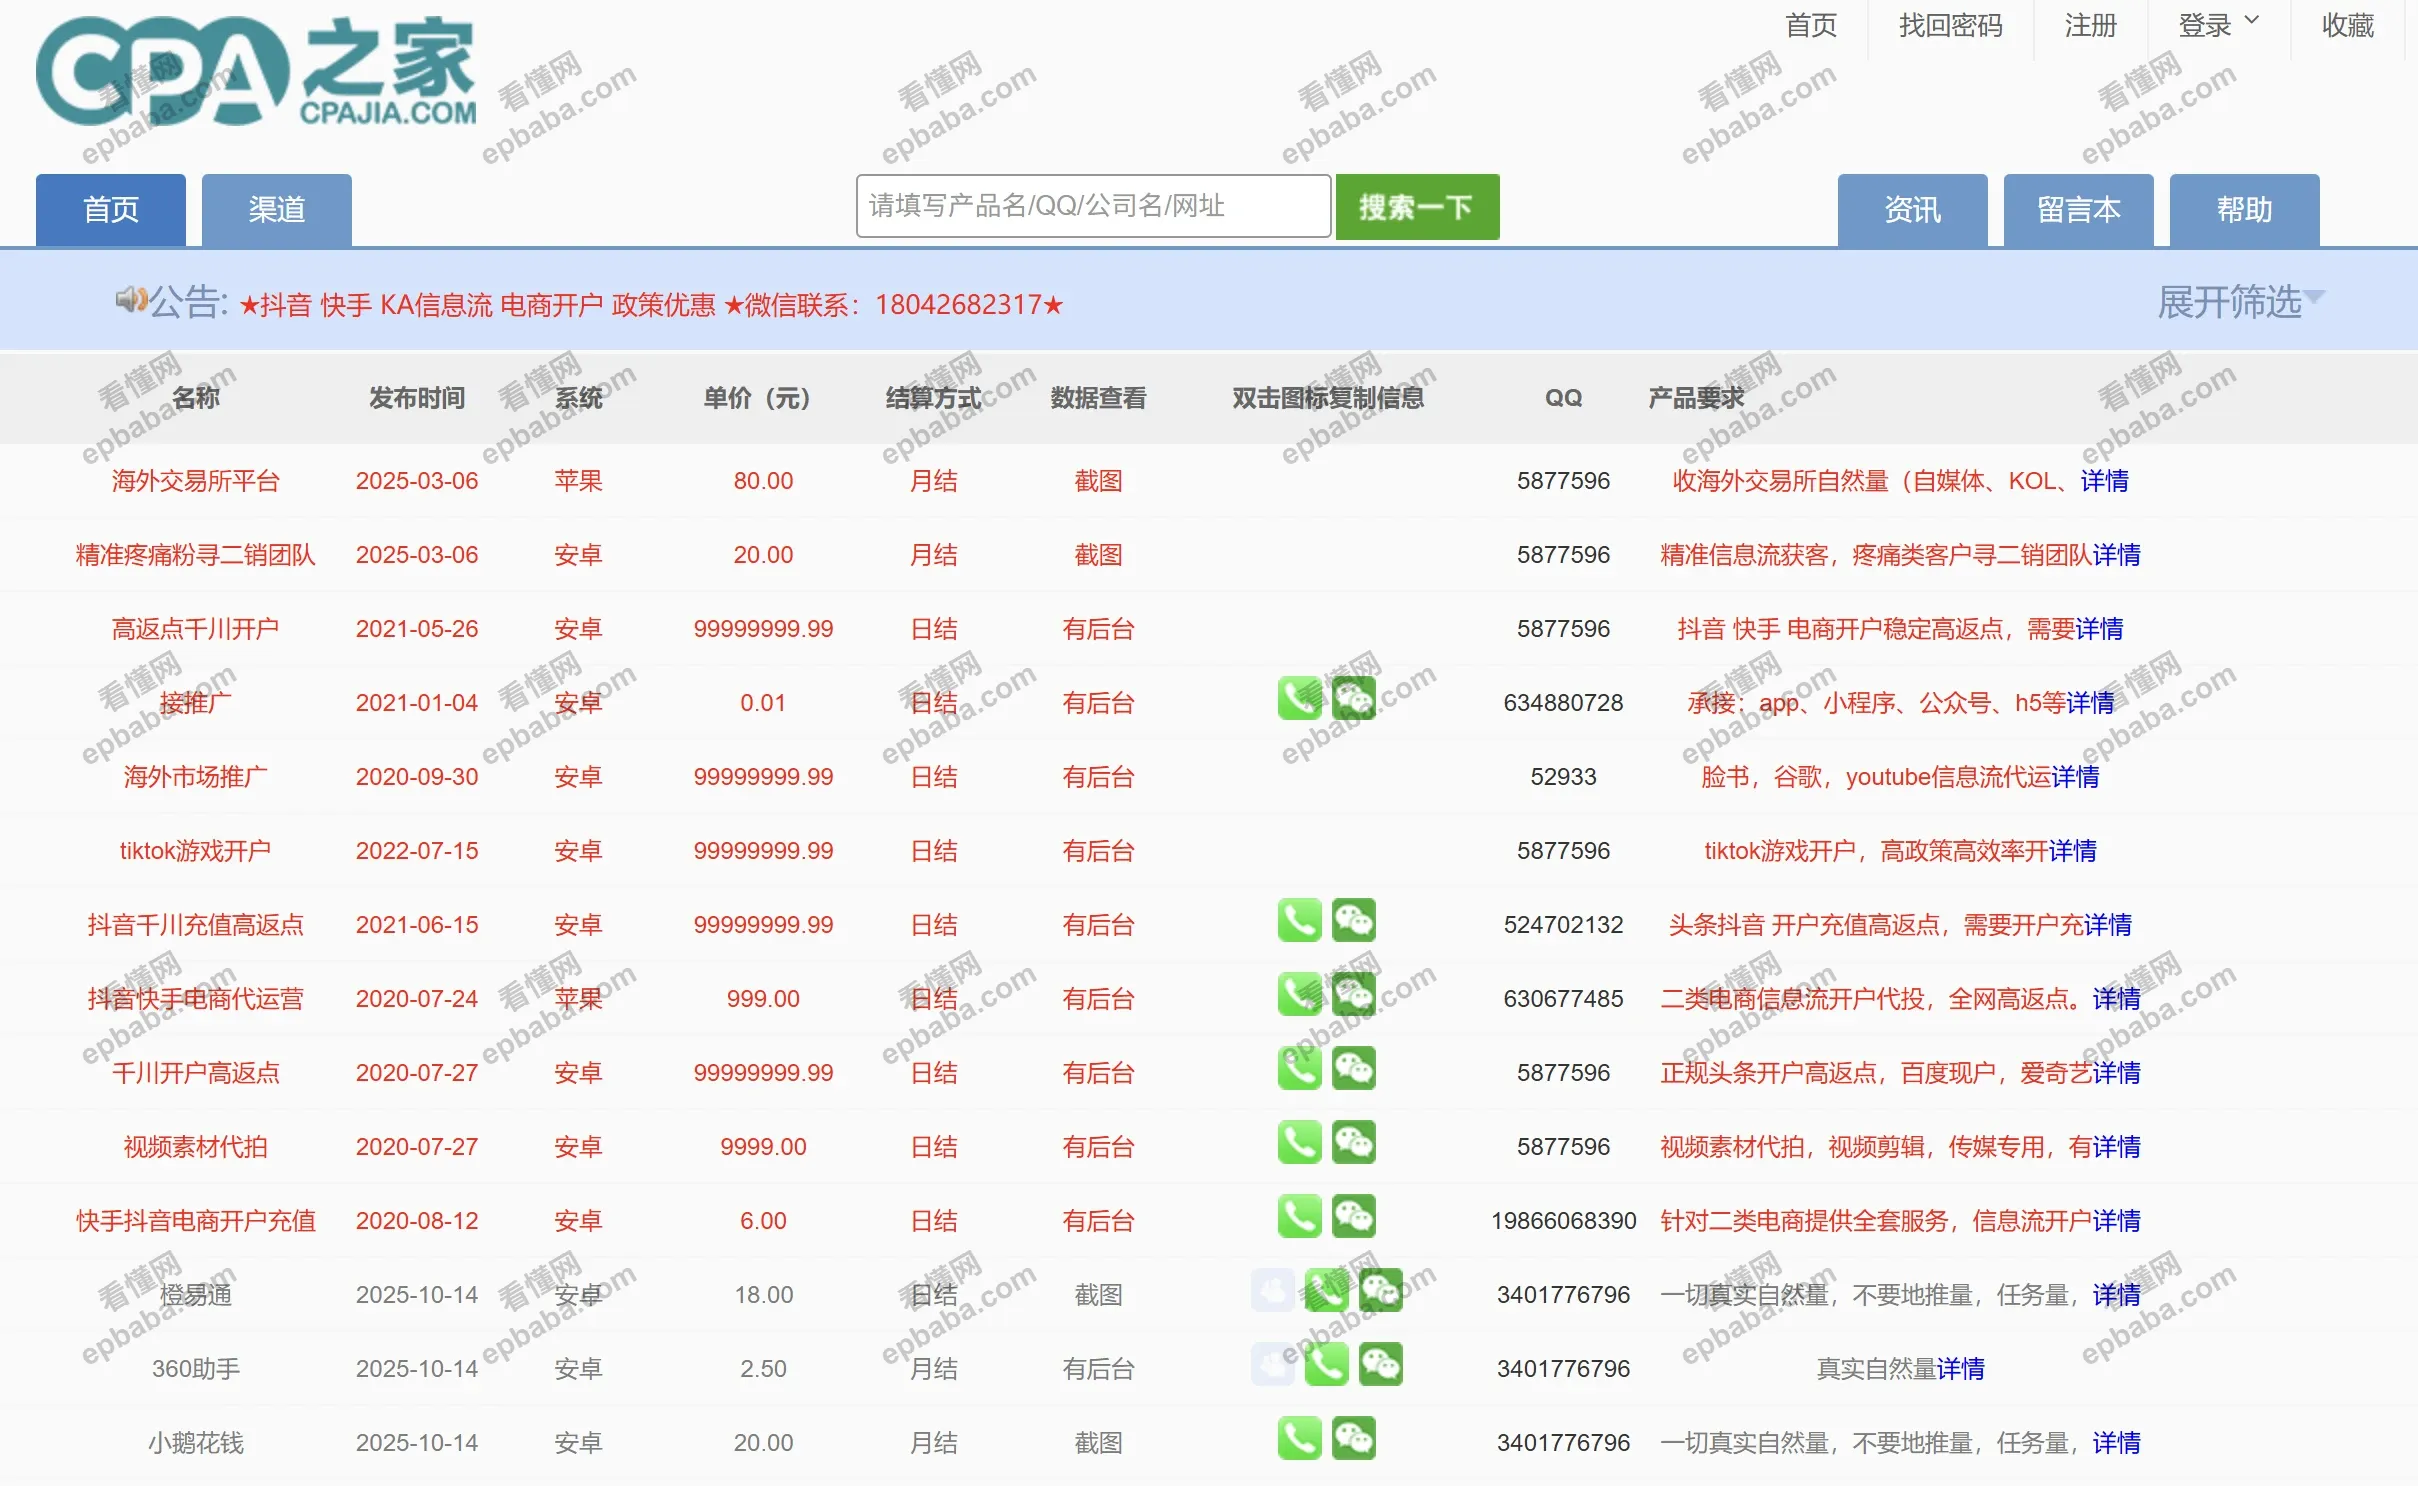Open the 资讯 tab

click(1911, 210)
